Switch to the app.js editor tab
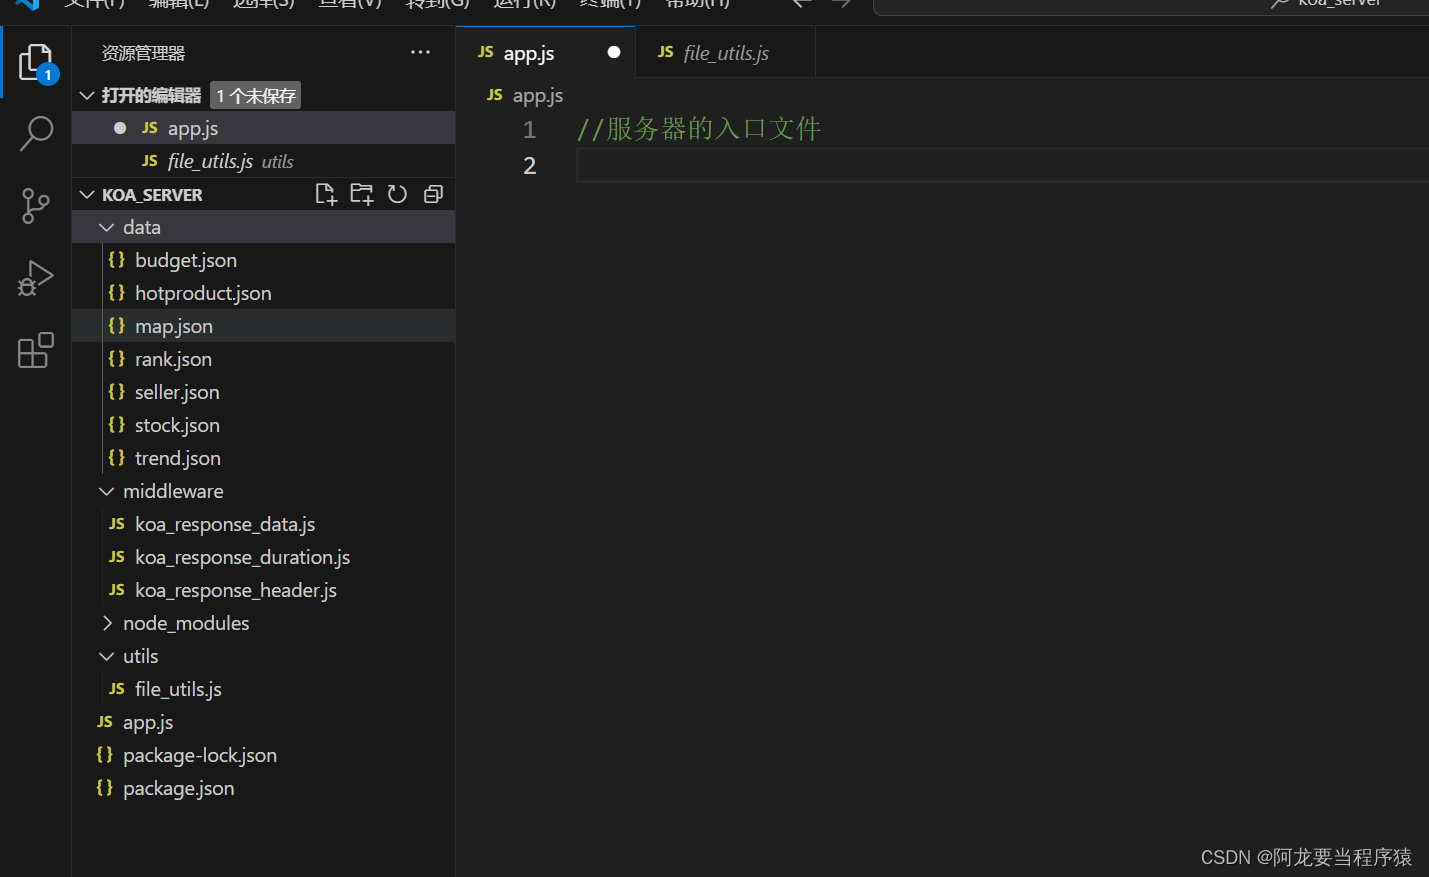1429x877 pixels. click(546, 52)
